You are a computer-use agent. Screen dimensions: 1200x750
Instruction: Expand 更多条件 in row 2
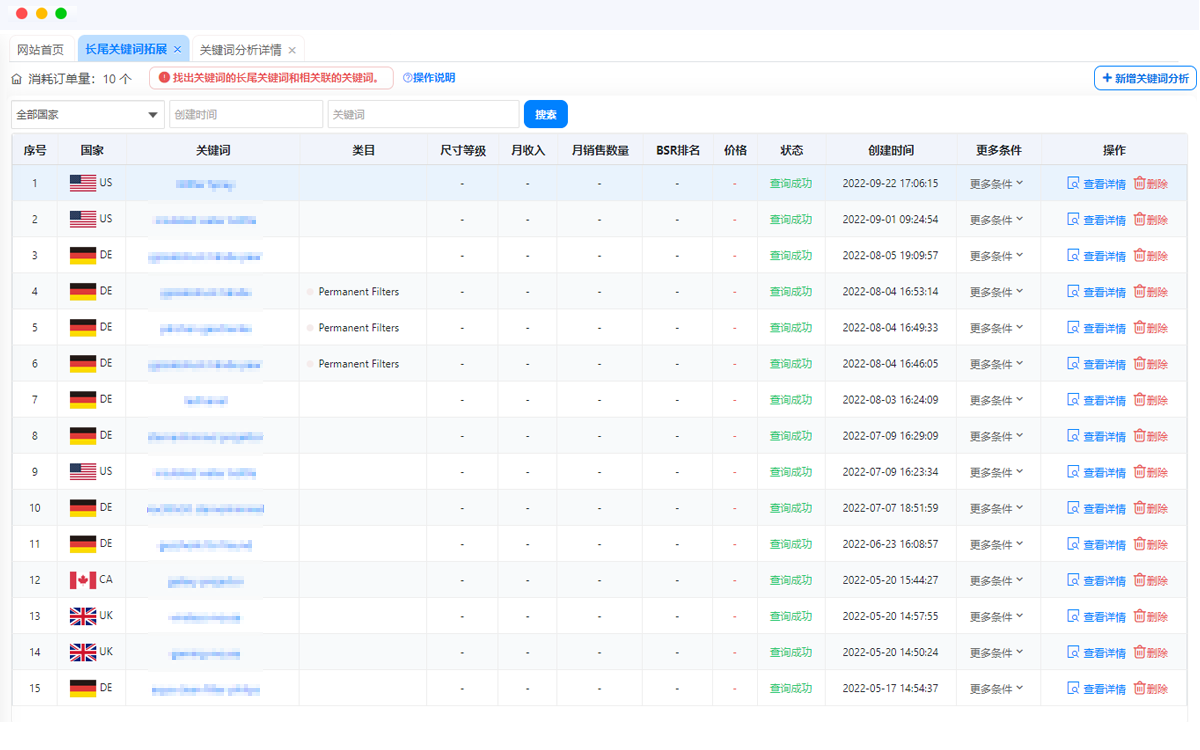996,220
